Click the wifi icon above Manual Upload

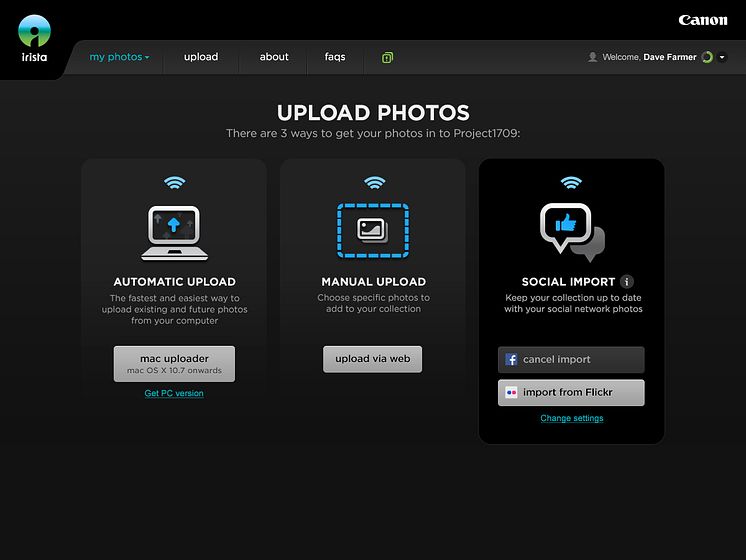(374, 183)
